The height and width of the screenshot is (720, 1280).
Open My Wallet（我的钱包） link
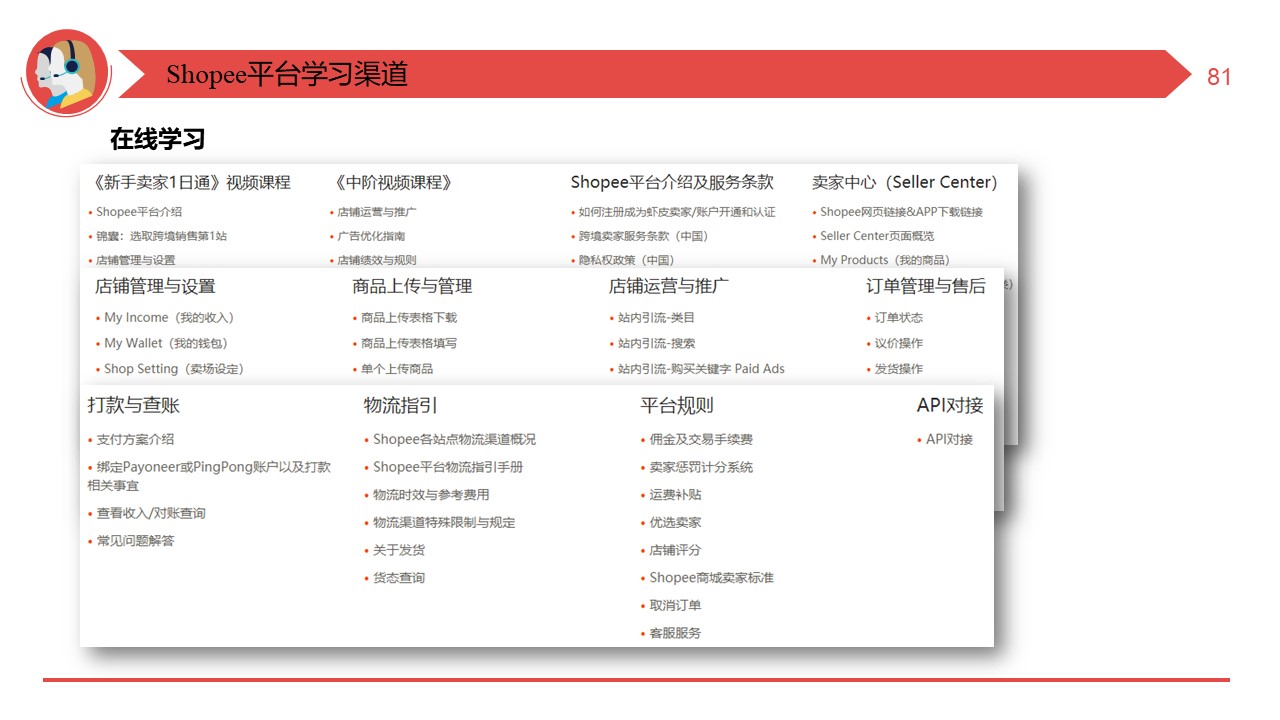[166, 343]
